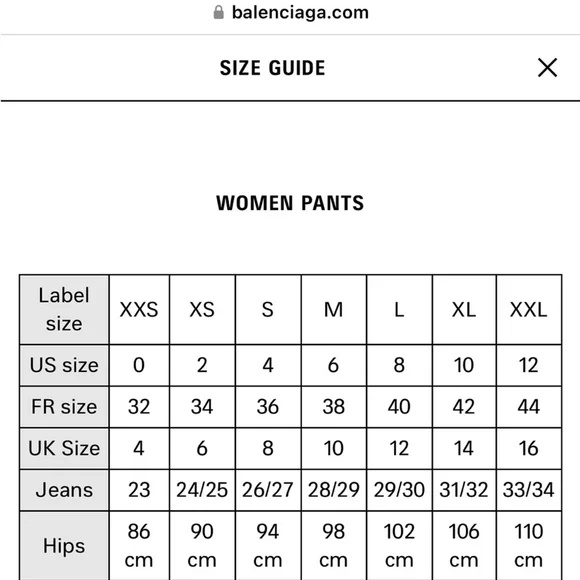Tap the lock icon beside balenciaga.com

tap(219, 12)
